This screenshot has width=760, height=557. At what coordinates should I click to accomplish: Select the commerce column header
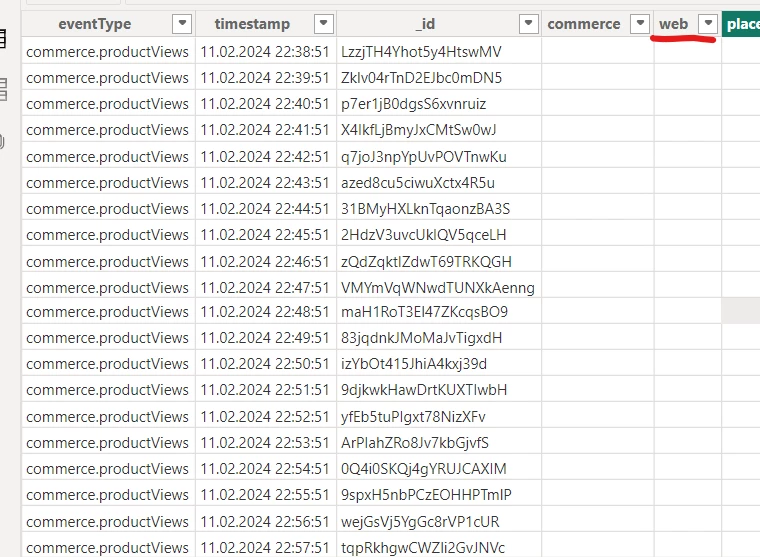tap(584, 24)
